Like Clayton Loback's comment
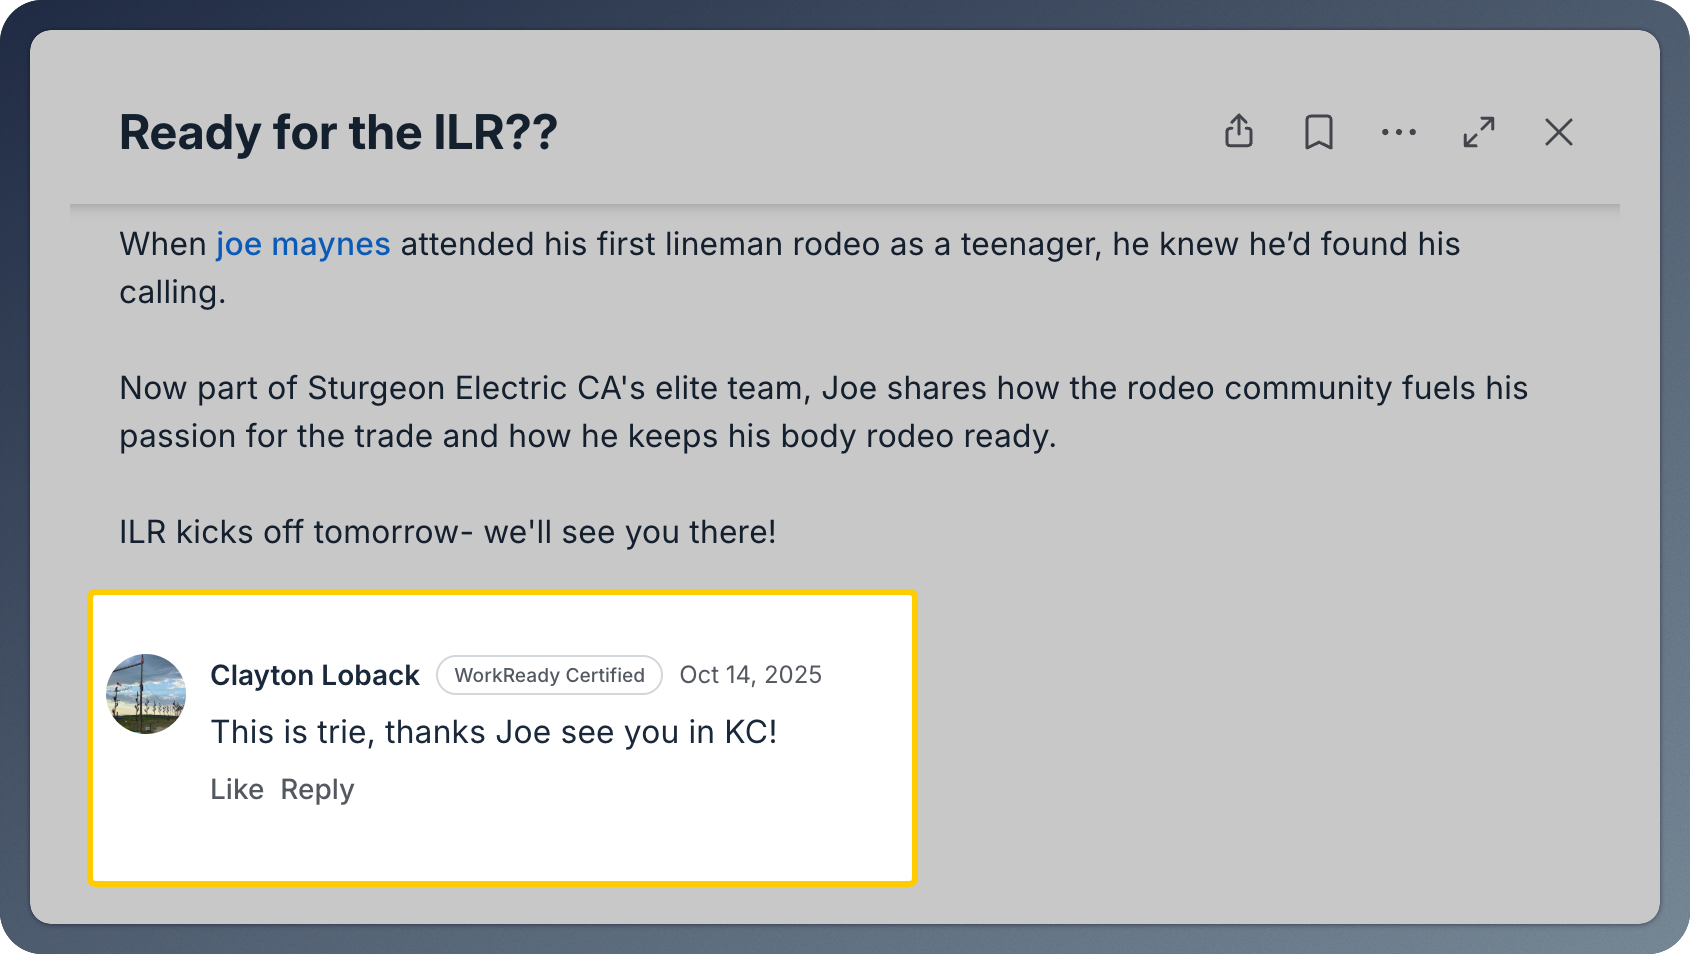The image size is (1690, 954). click(x=237, y=790)
